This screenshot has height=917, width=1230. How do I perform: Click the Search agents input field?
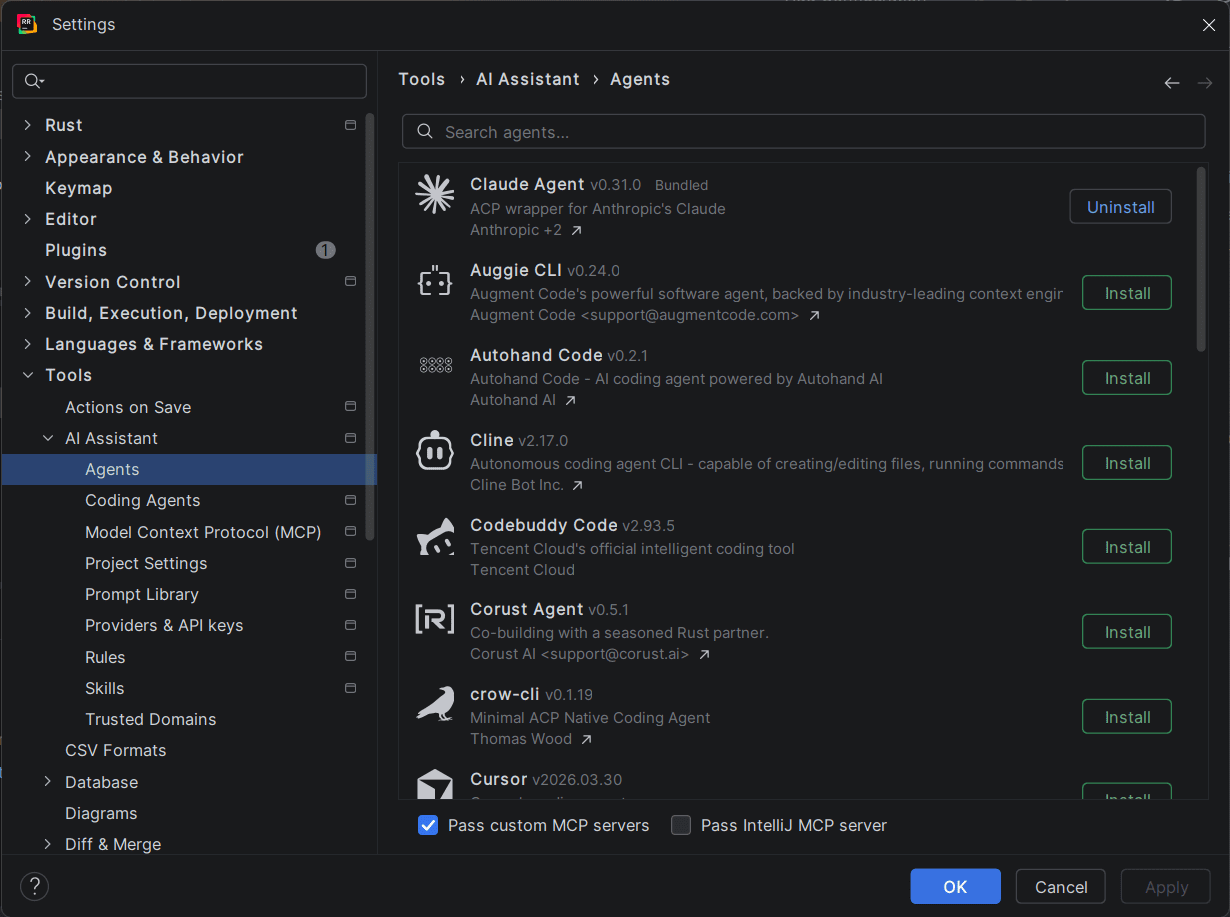coord(803,132)
